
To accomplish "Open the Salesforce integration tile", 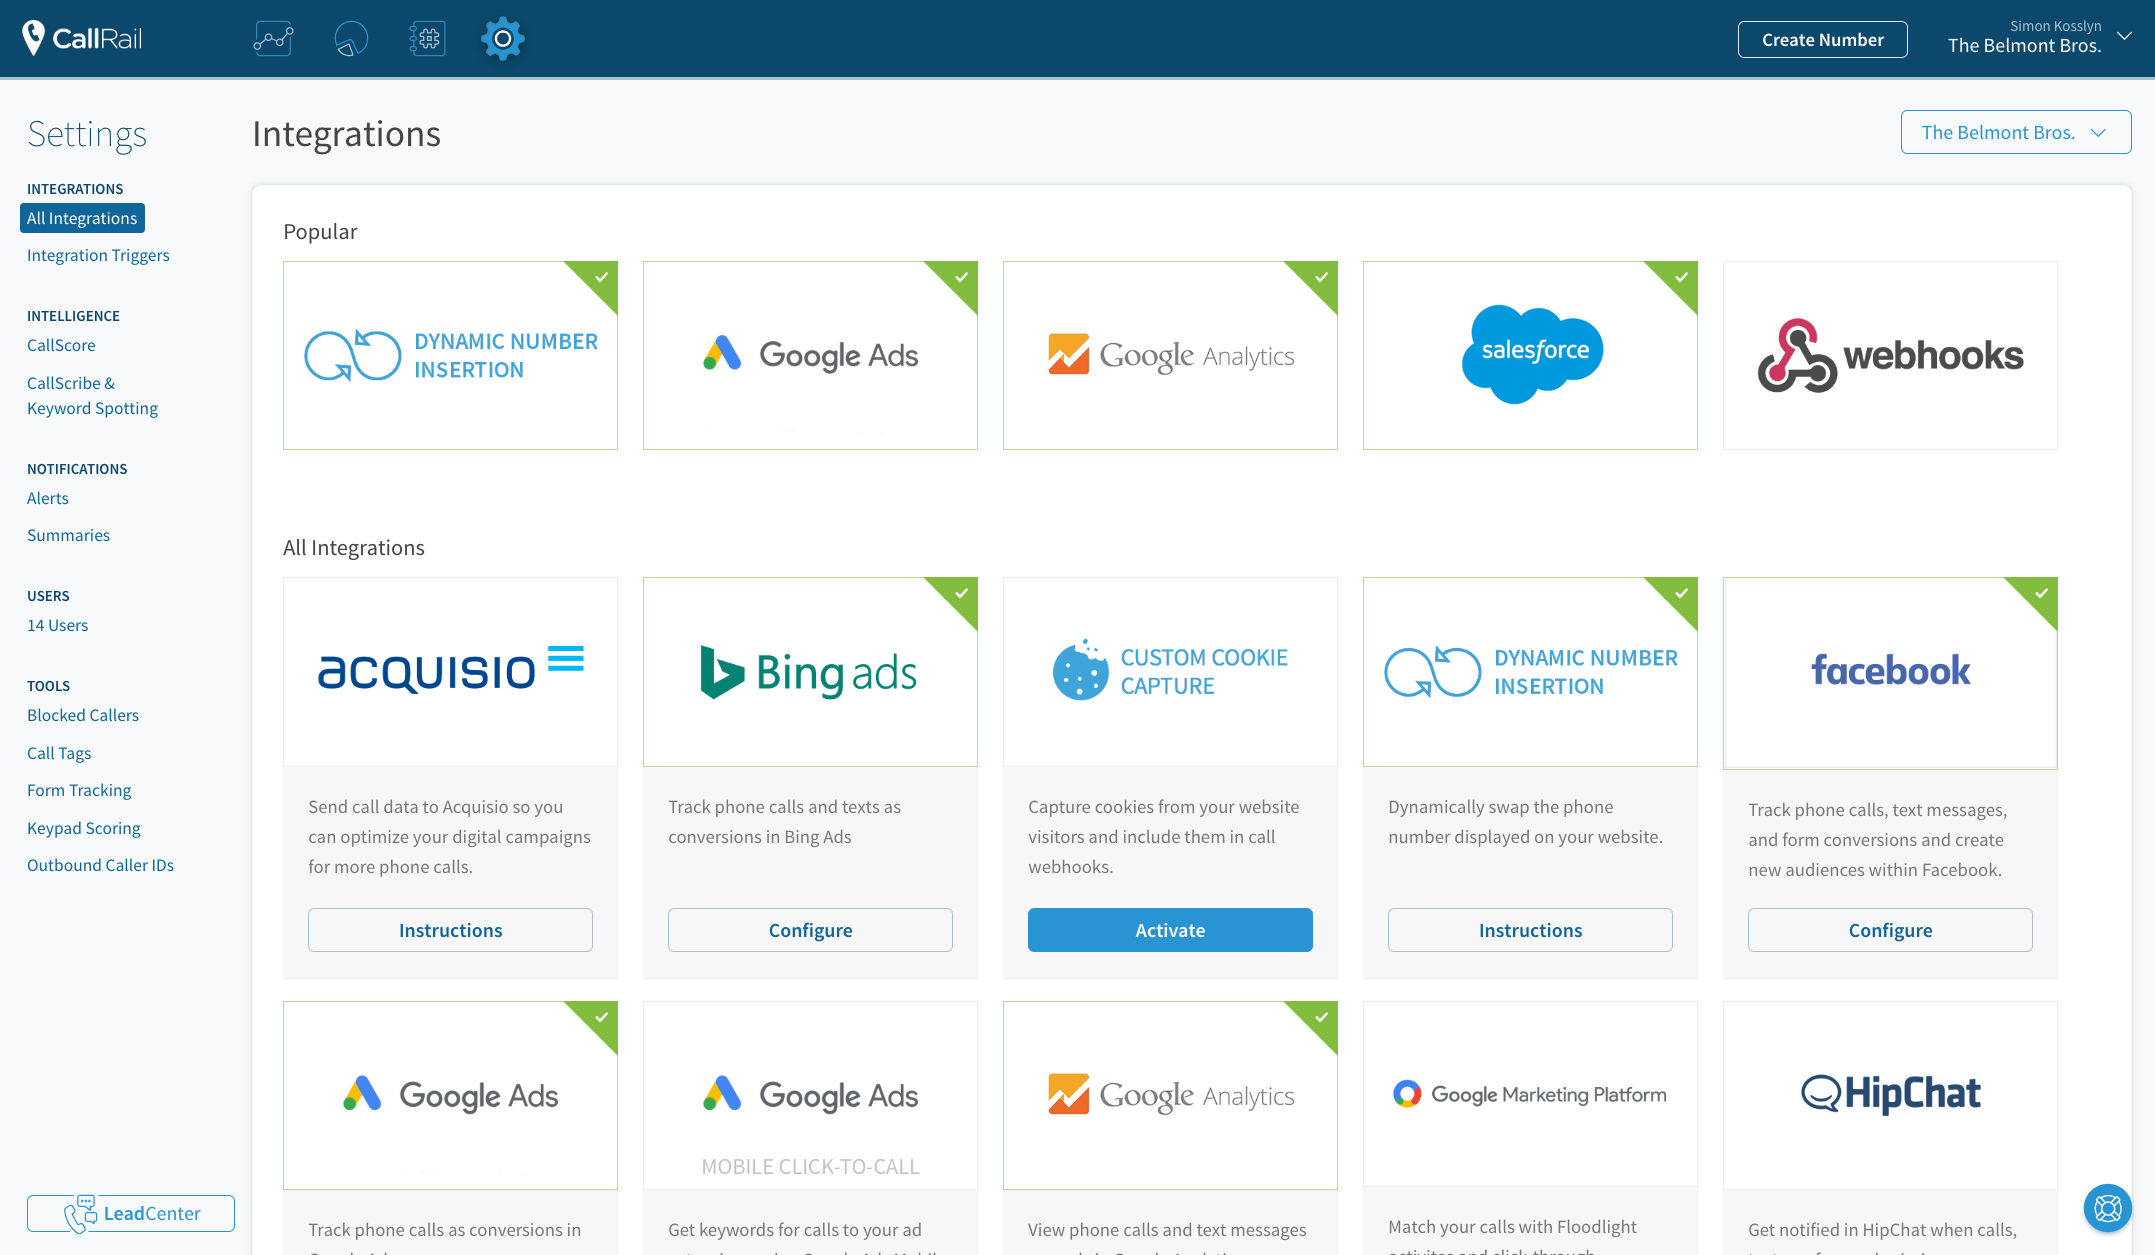I will click(x=1530, y=355).
